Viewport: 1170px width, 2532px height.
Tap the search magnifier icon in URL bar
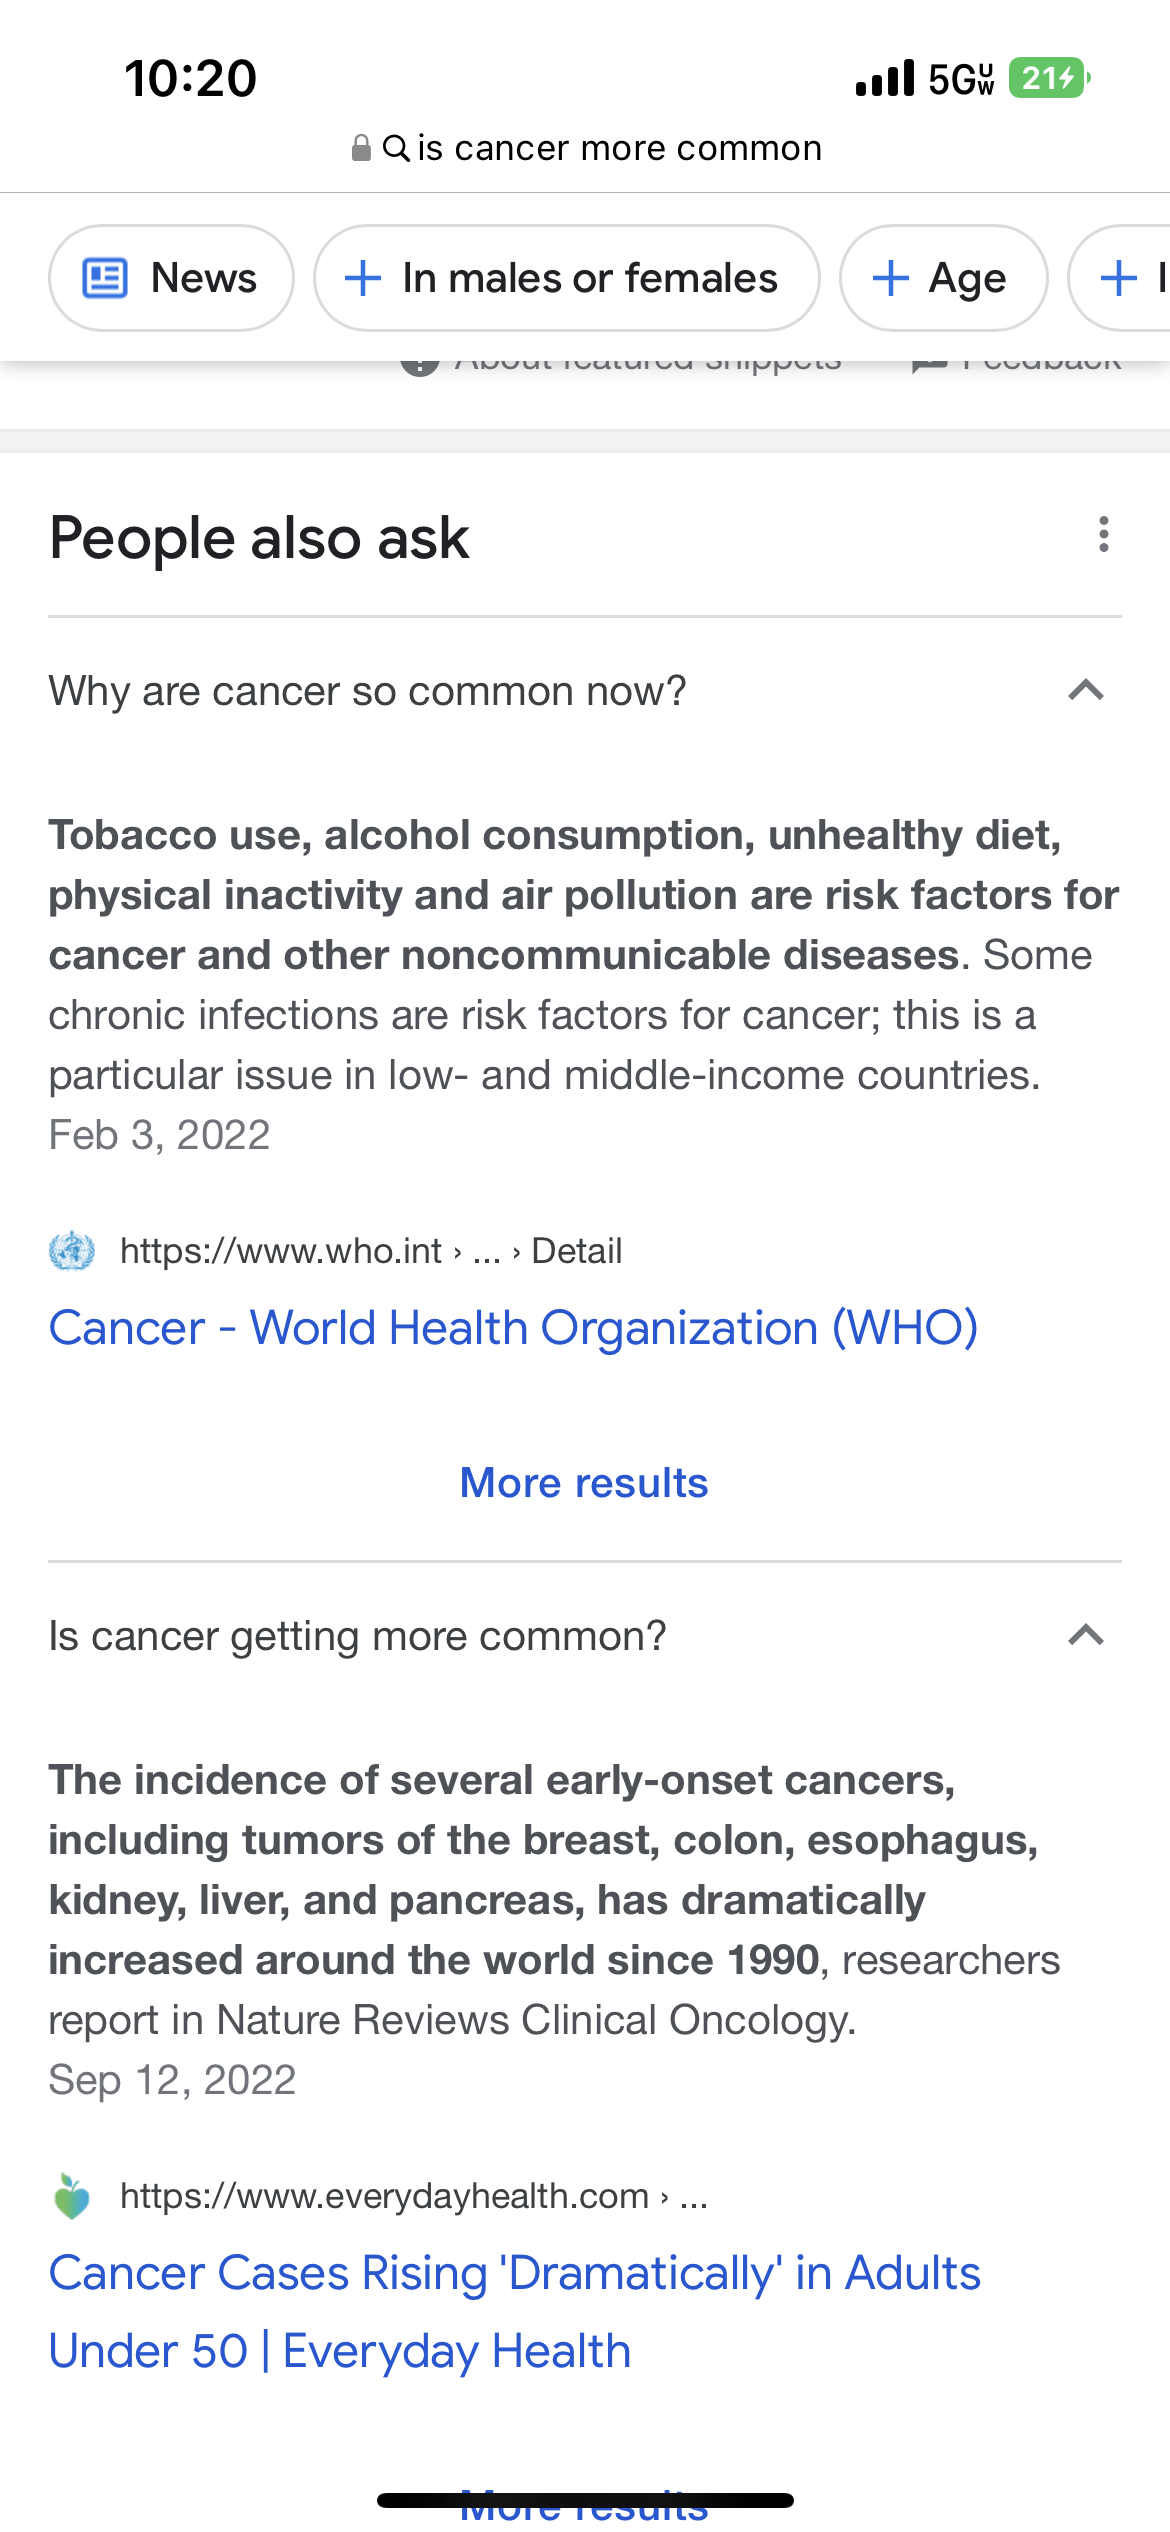coord(396,148)
